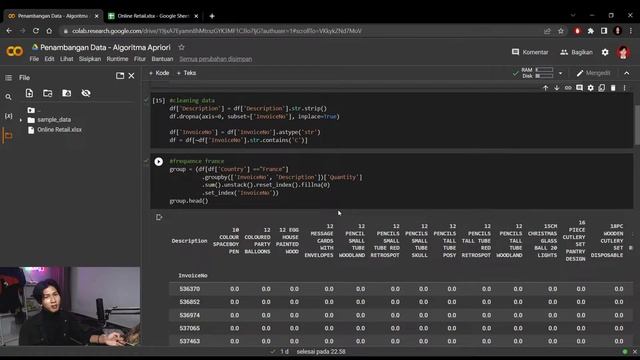Screen dimensions: 640x360
Task: Clear cell output icon
Action: 159,217
